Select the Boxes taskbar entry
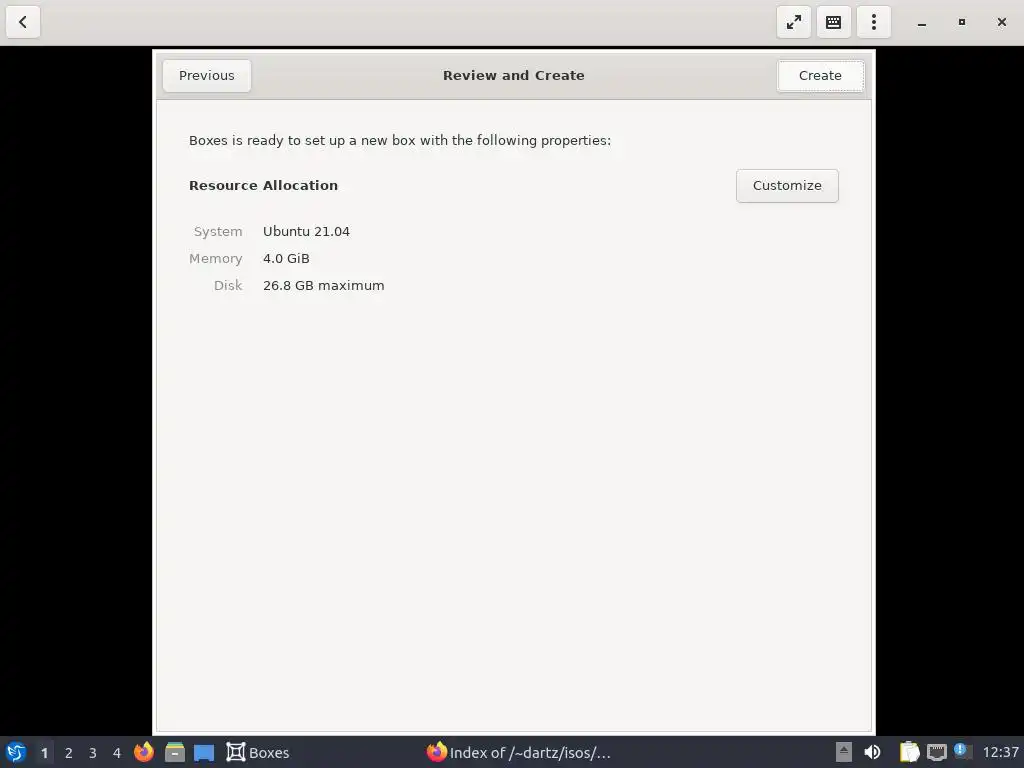1024x768 pixels. click(x=258, y=752)
